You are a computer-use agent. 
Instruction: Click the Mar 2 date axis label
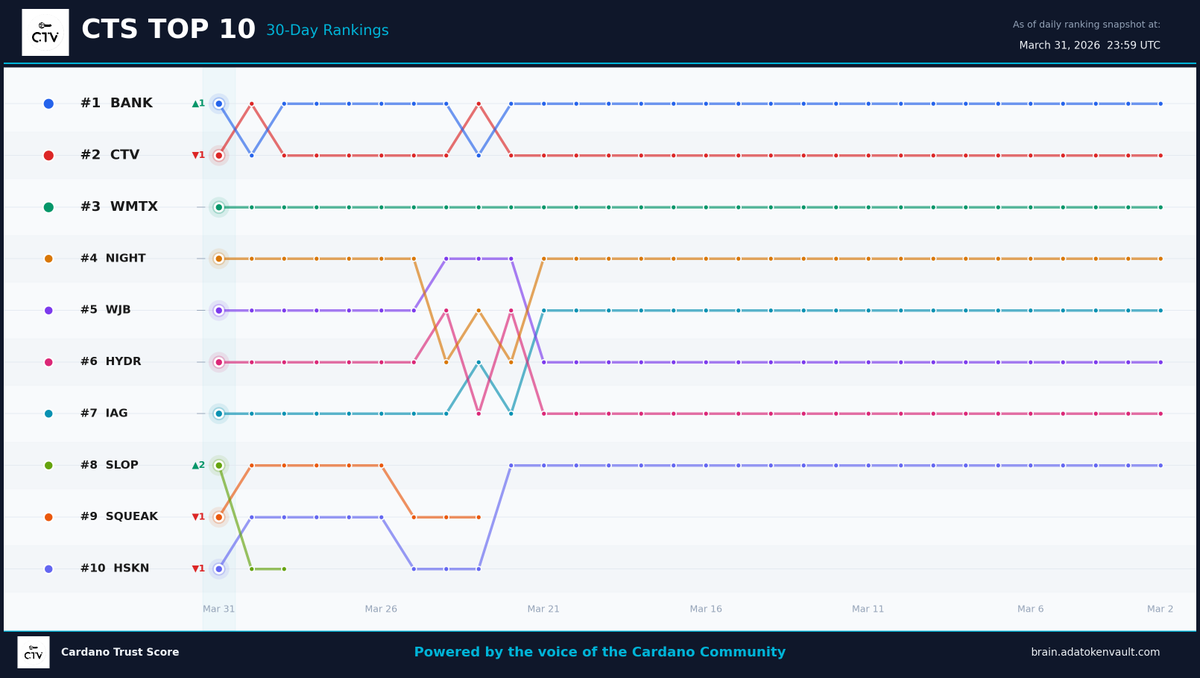1160,609
